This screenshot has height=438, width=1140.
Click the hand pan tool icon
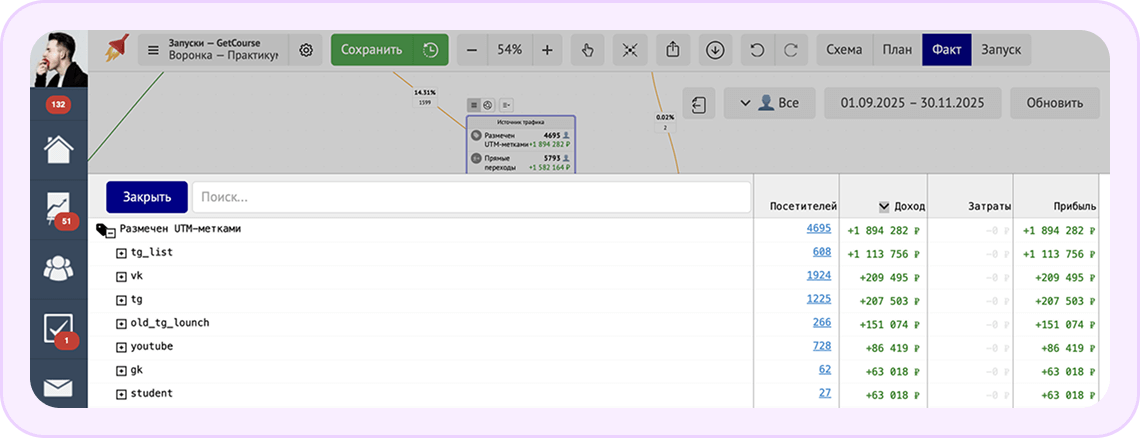coord(588,50)
